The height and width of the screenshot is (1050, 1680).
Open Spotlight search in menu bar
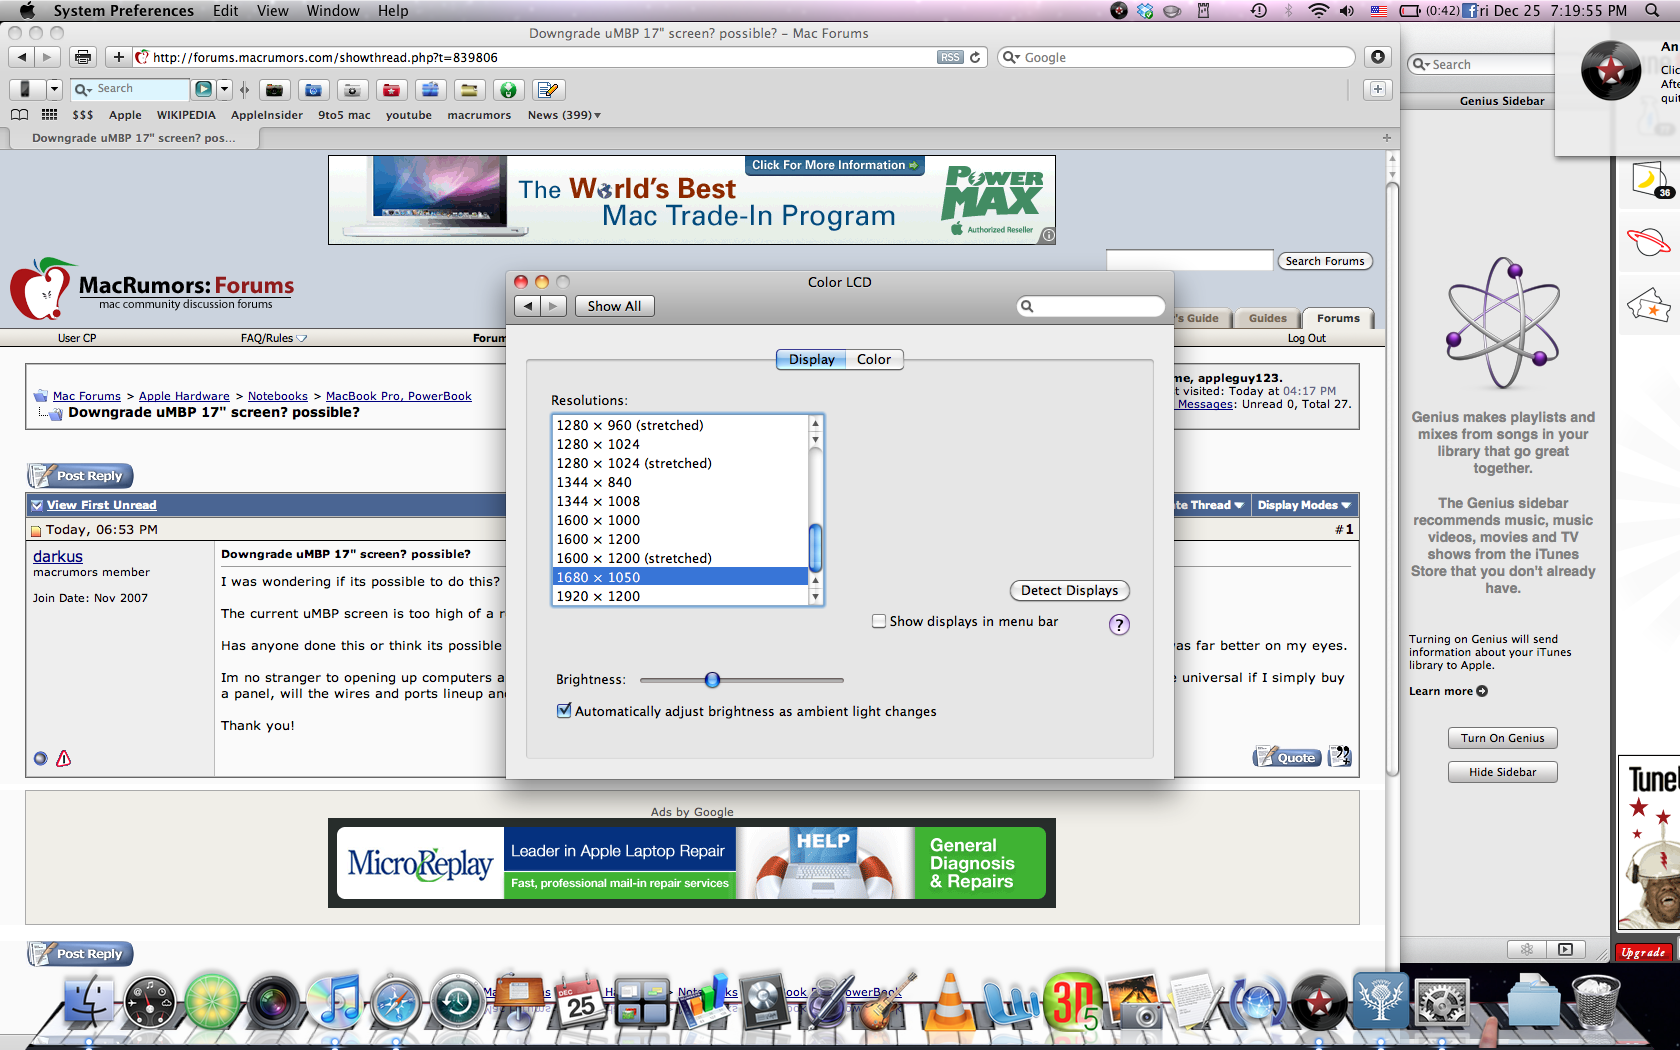[1652, 11]
